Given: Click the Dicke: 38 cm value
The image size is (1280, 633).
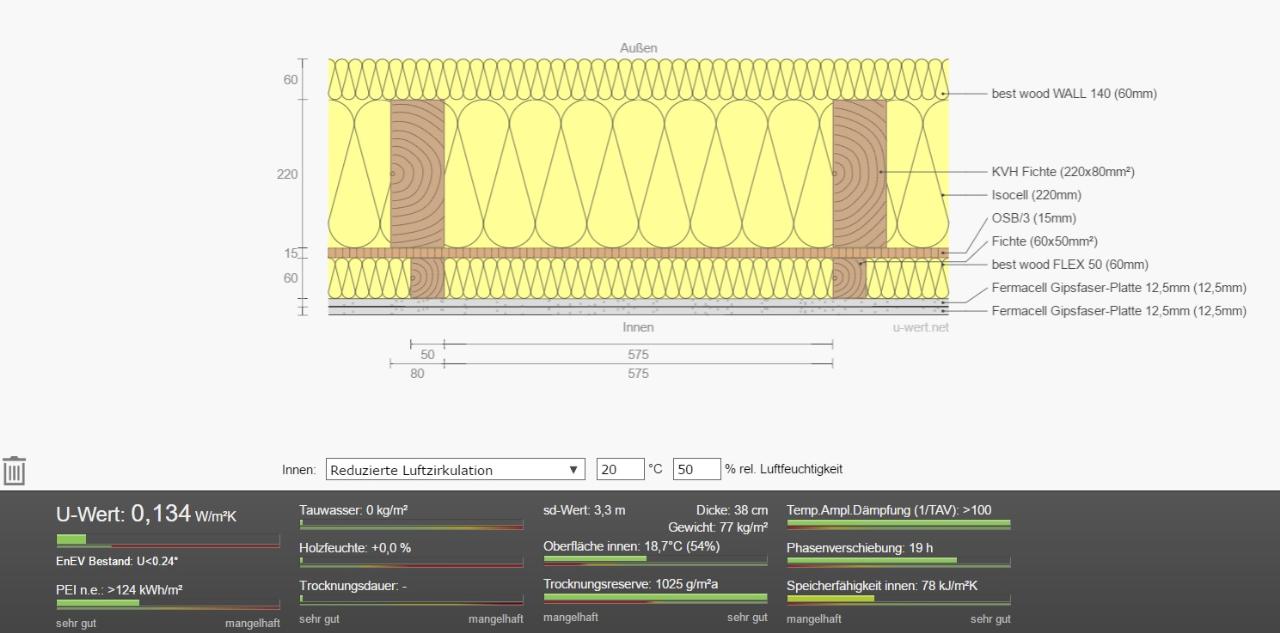Looking at the screenshot, I should [x=732, y=510].
